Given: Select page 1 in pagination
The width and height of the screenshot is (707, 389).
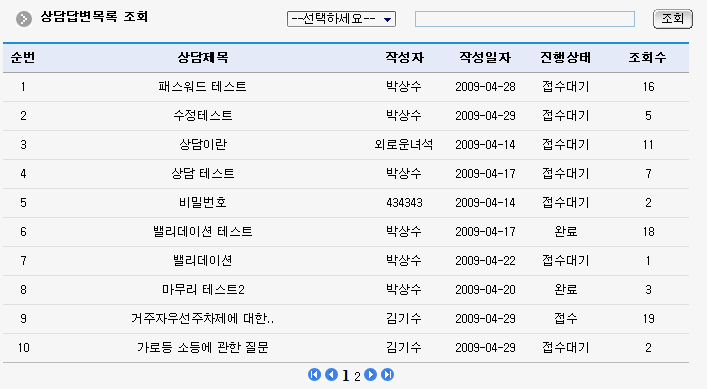Looking at the screenshot, I should (346, 375).
